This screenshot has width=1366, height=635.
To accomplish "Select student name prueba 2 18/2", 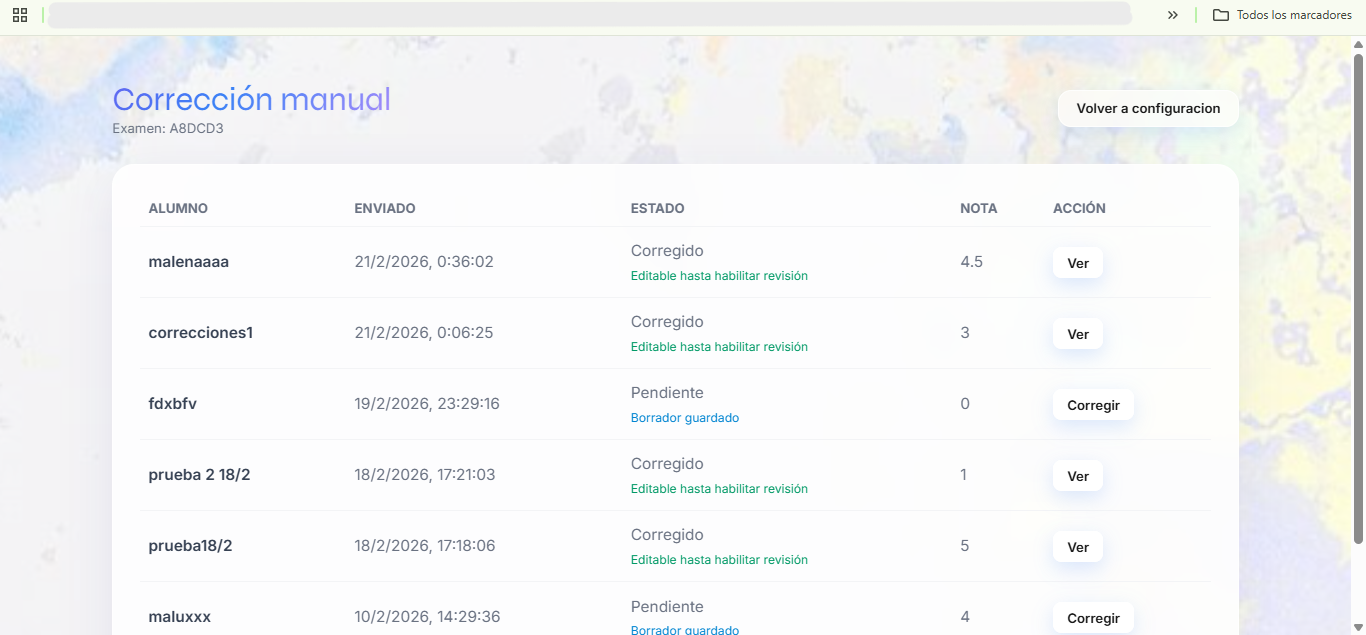I will 199,475.
